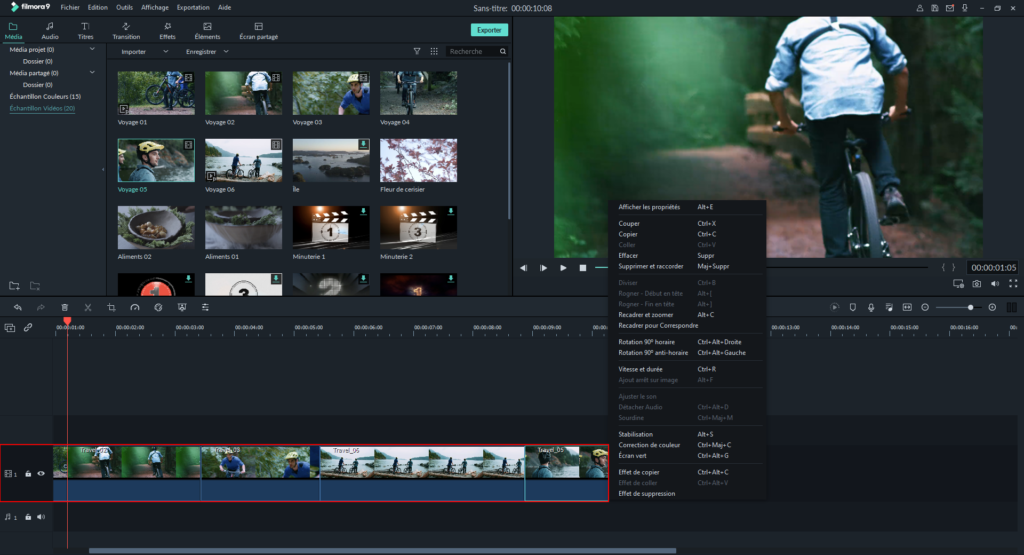This screenshot has height=555, width=1024.
Task: Switch to the Titres tab
Action: pos(86,31)
